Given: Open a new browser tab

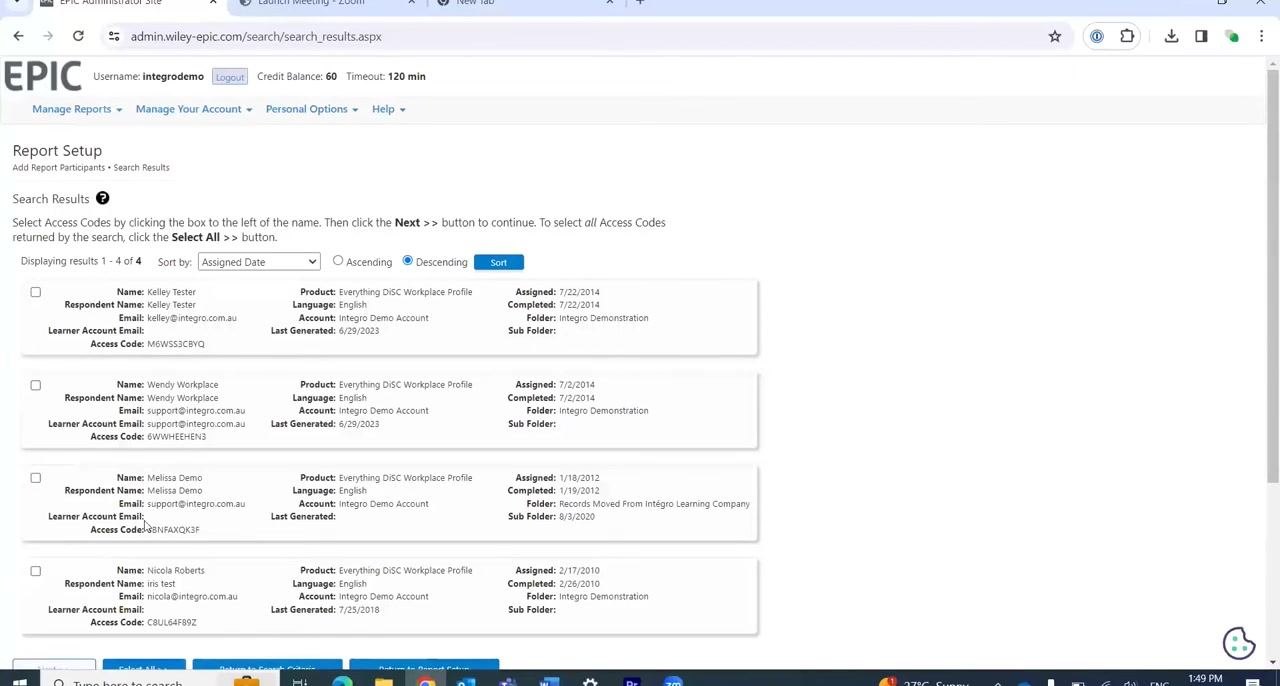Looking at the screenshot, I should tap(640, 2).
